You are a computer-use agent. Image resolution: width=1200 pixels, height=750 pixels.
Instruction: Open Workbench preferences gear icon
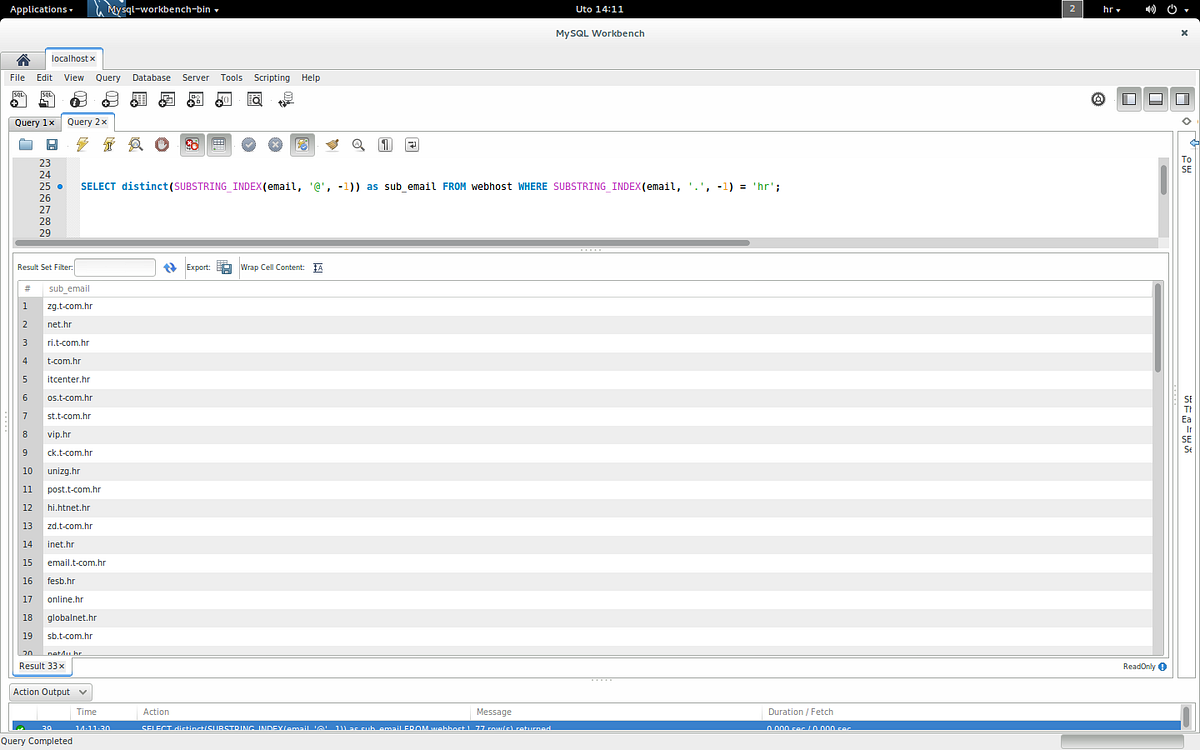pos(1098,99)
